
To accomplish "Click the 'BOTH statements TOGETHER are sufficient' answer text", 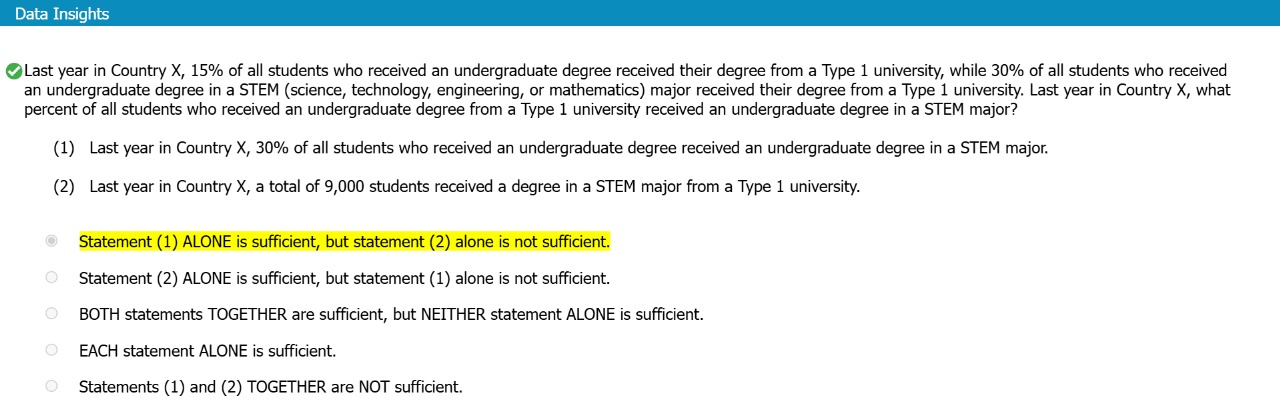I will coord(391,314).
